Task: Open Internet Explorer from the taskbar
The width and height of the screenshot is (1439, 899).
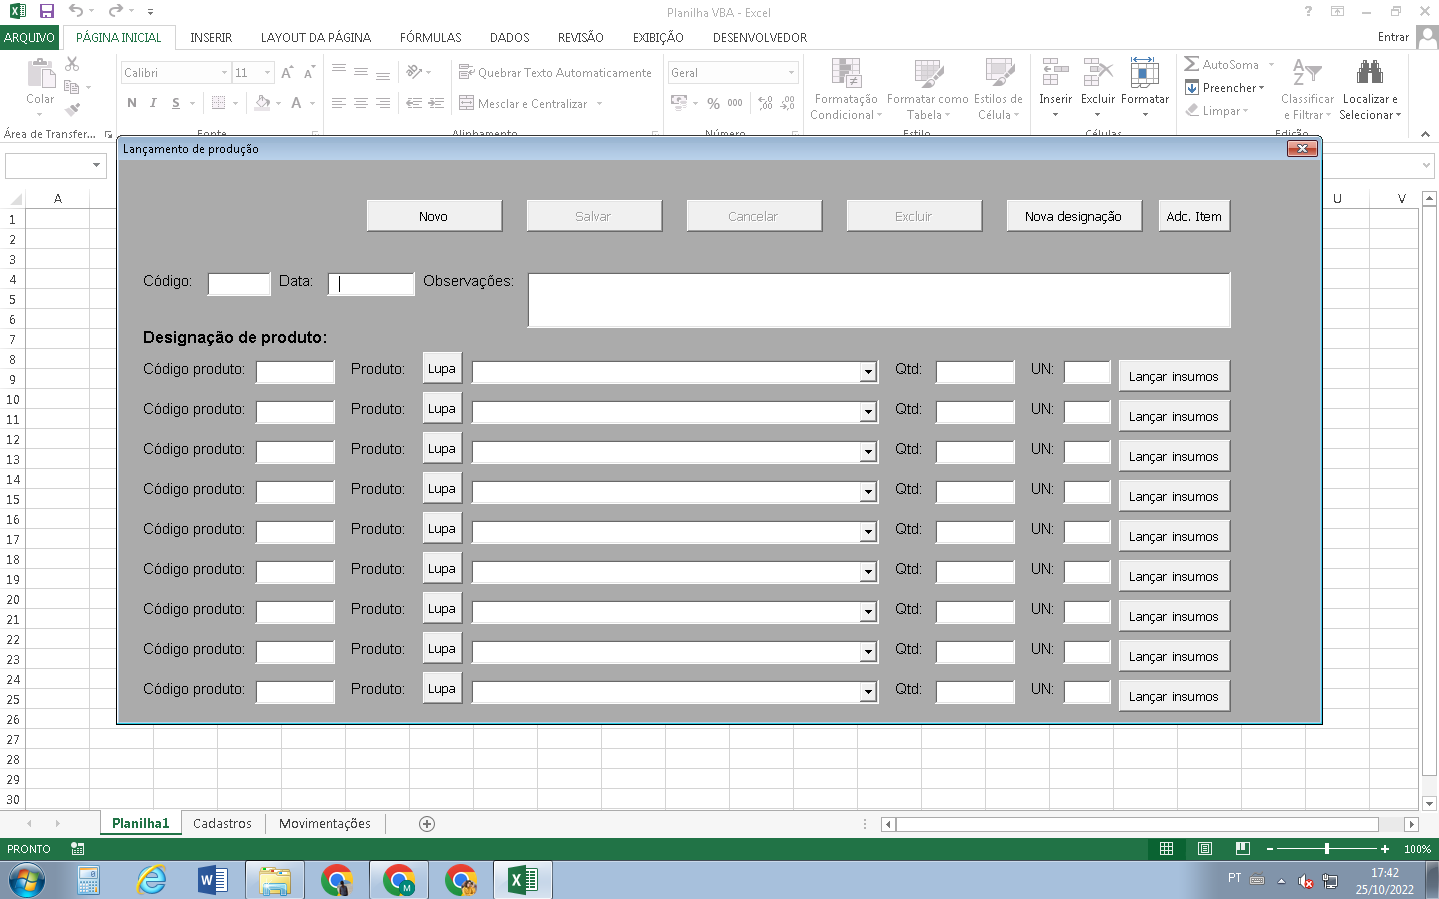Action: pyautogui.click(x=151, y=880)
